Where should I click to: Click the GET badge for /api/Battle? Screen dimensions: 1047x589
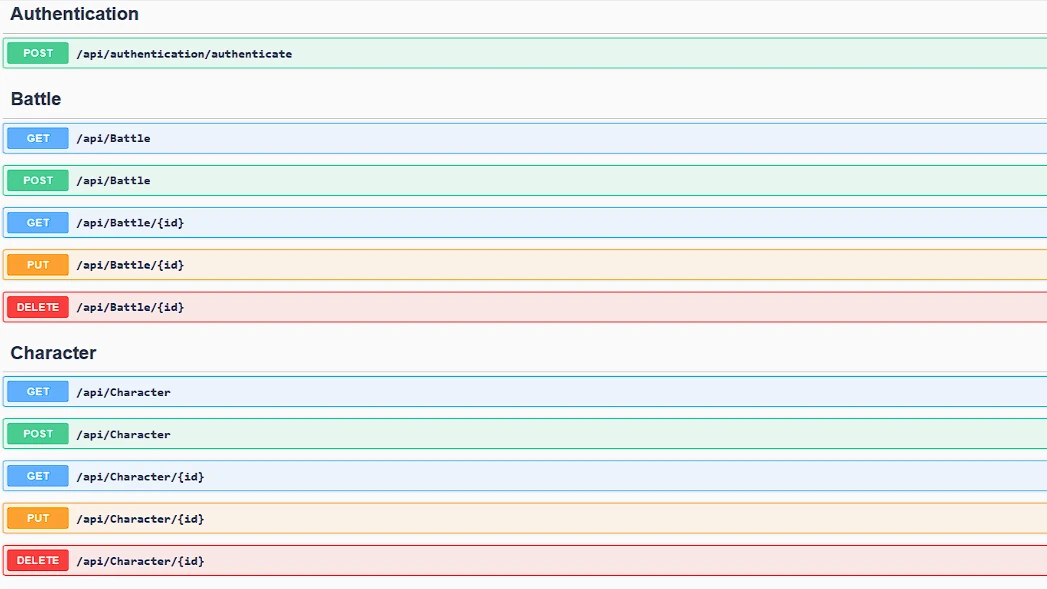(38, 138)
